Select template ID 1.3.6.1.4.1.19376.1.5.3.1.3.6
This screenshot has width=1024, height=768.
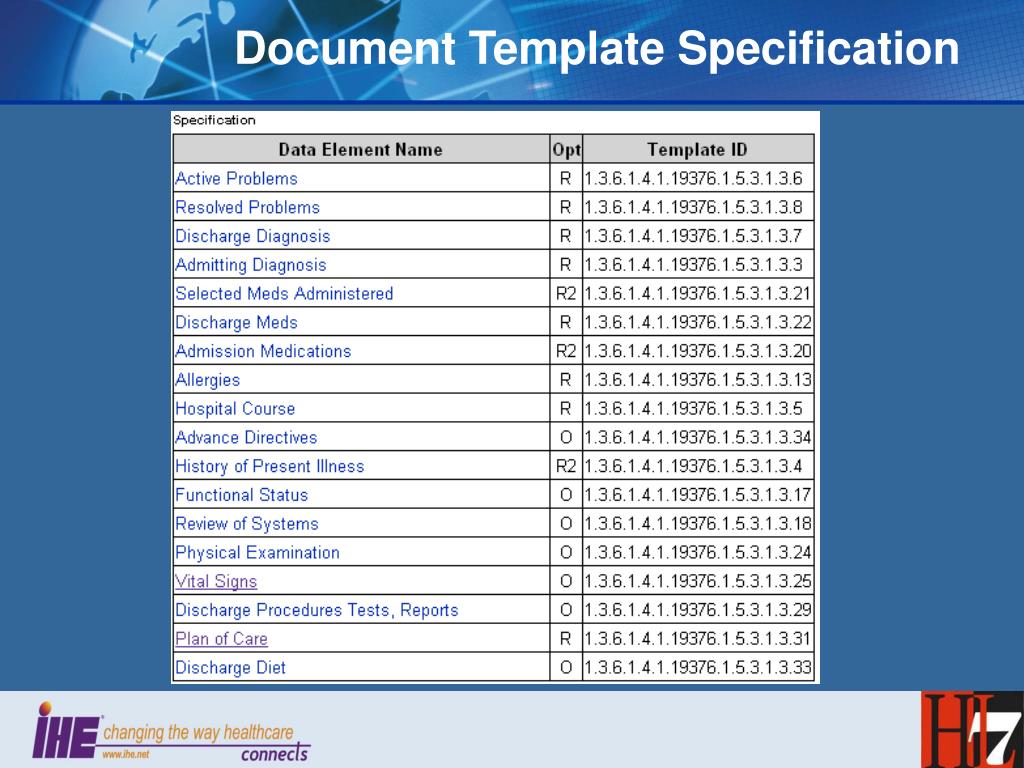(693, 178)
